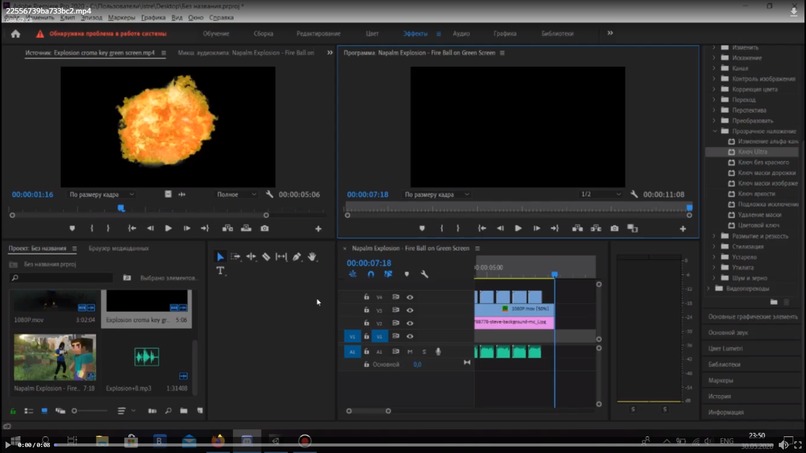Select the Slip tool

pos(281,257)
